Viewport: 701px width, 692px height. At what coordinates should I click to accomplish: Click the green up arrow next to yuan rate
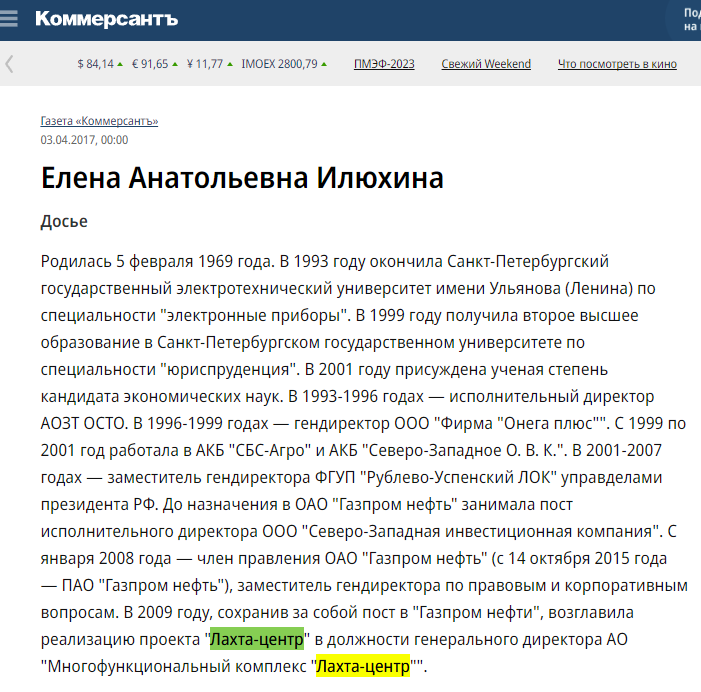point(230,64)
